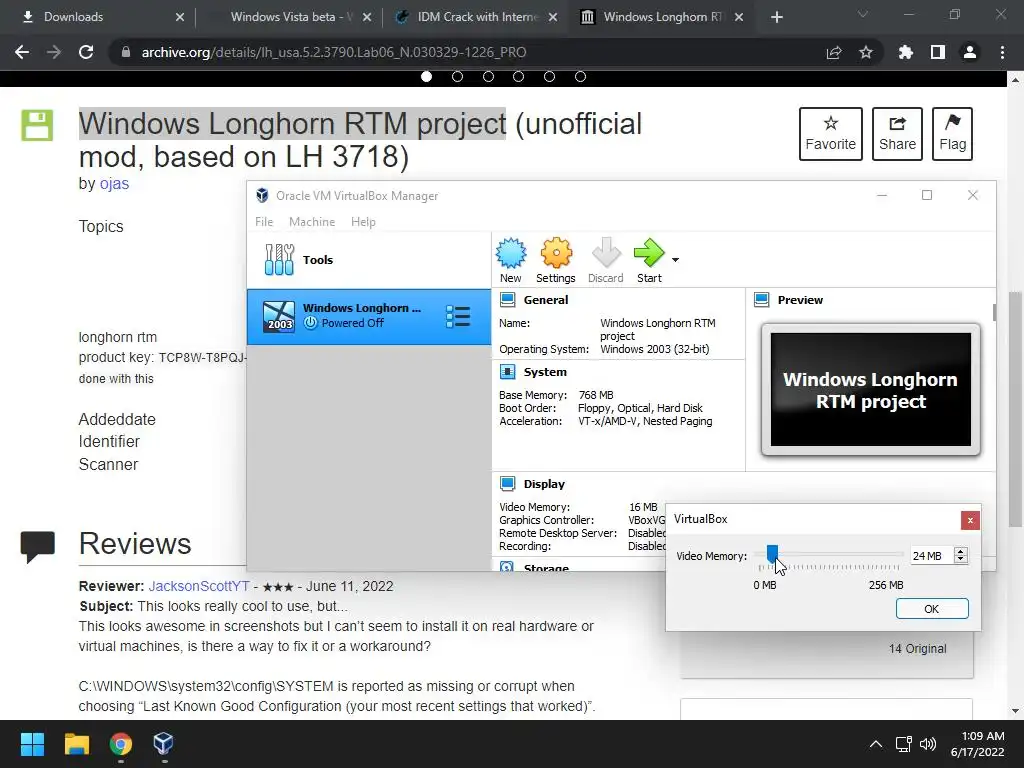
Task: Click the Video Memory slider handle
Action: (772, 554)
